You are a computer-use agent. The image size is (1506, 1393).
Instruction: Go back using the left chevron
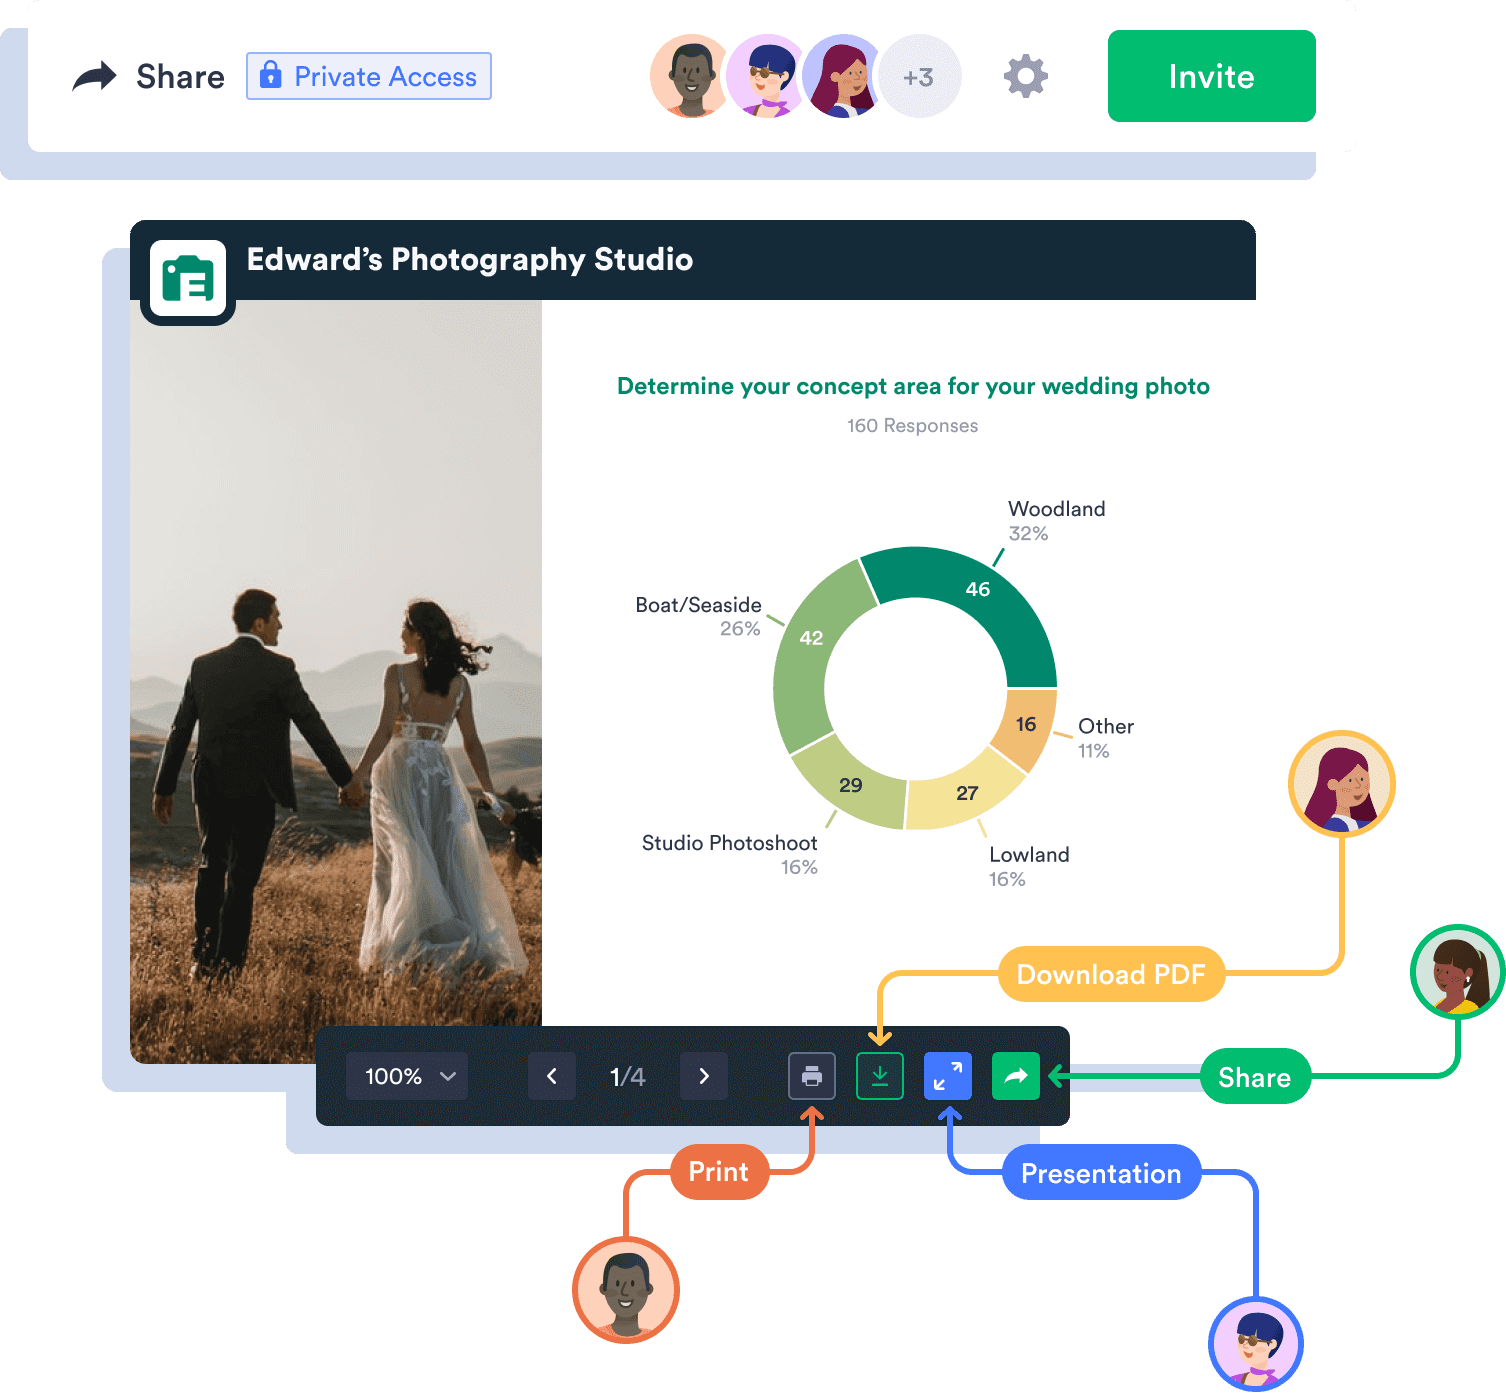551,1076
